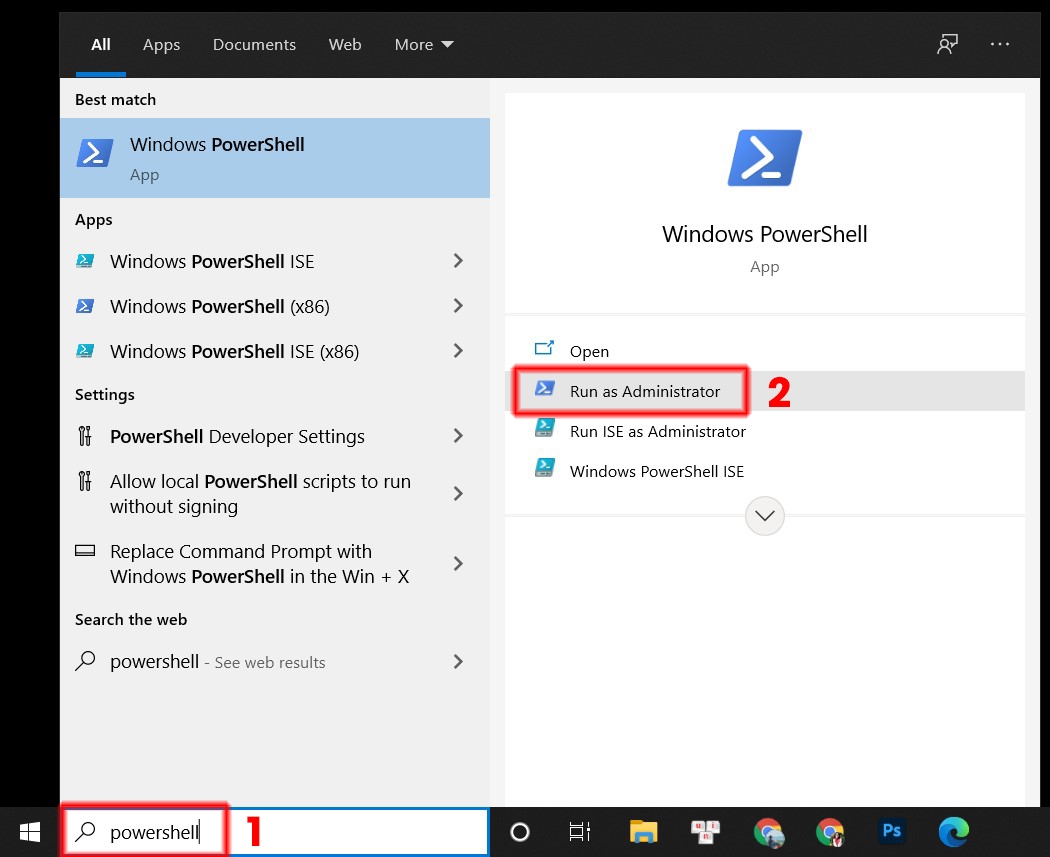Select Windows PowerShell (x86) text
1050x857 pixels.
click(220, 307)
